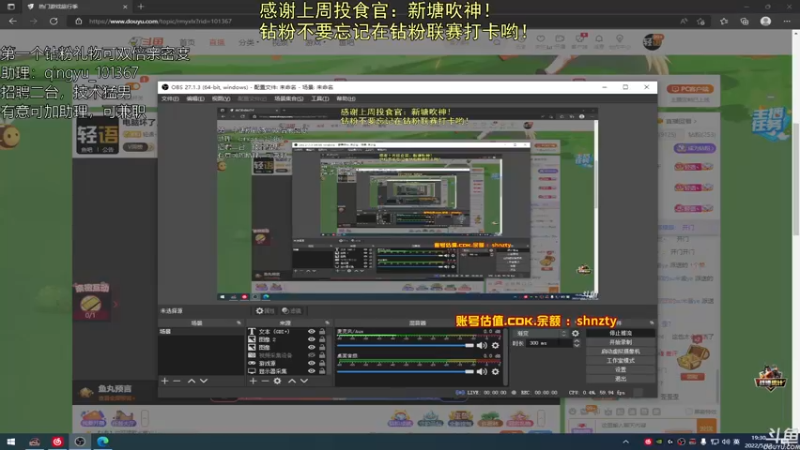Open Windows Start menu
The image size is (800, 450).
point(11,441)
